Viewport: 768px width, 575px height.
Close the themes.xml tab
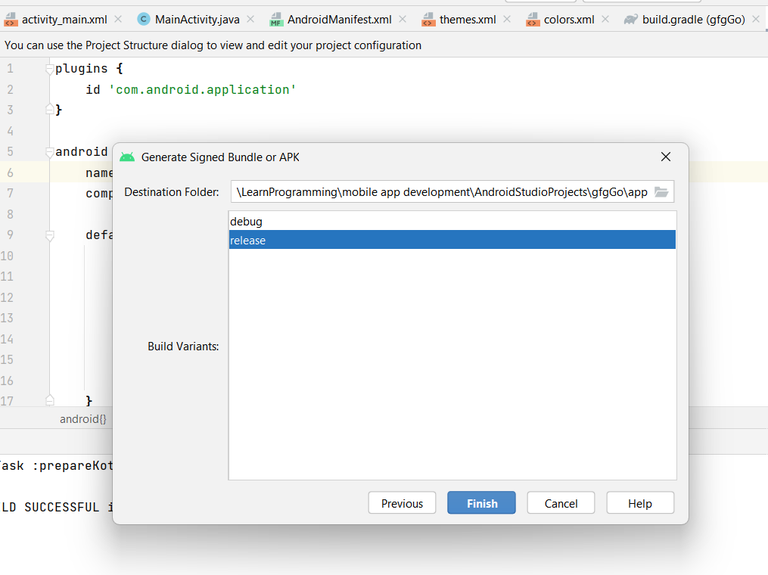pos(505,19)
